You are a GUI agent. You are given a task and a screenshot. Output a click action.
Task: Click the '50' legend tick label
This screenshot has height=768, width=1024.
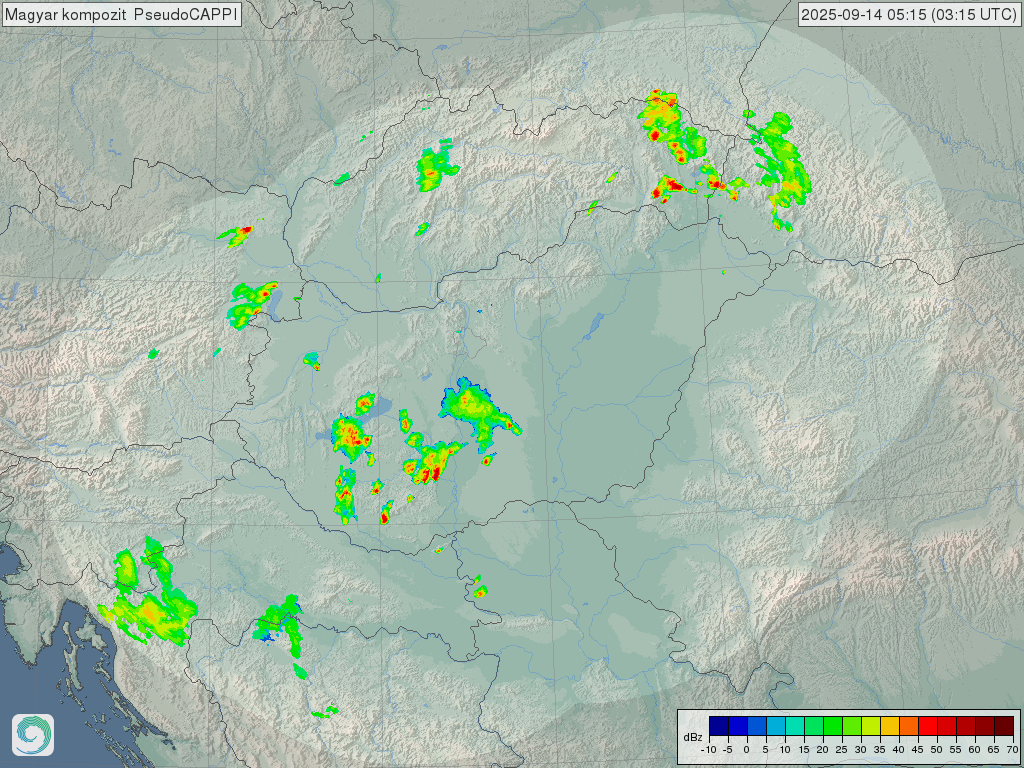click(936, 750)
